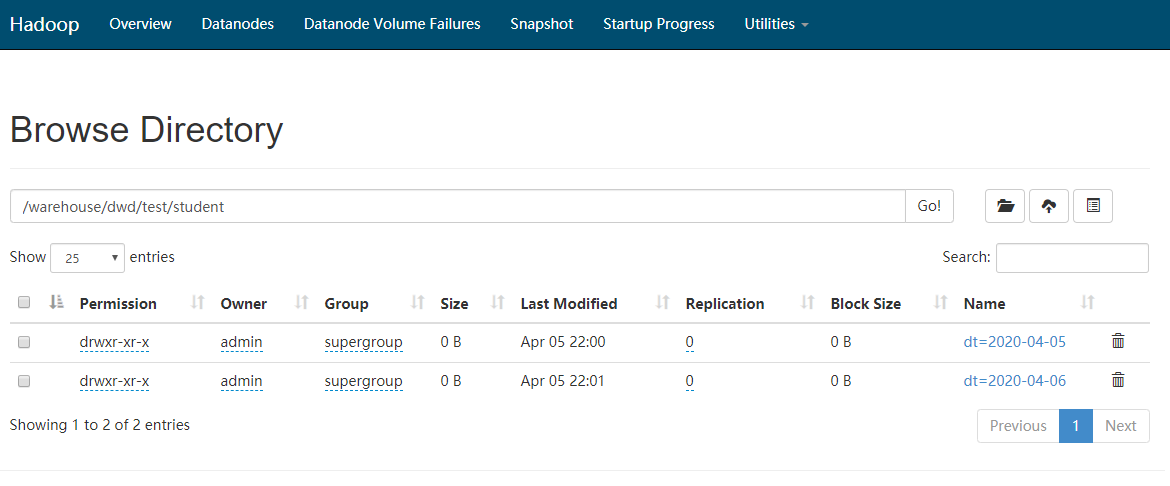Sort by the first sort-order column icon
Viewport: 1170px width, 486px height.
pyautogui.click(x=56, y=302)
